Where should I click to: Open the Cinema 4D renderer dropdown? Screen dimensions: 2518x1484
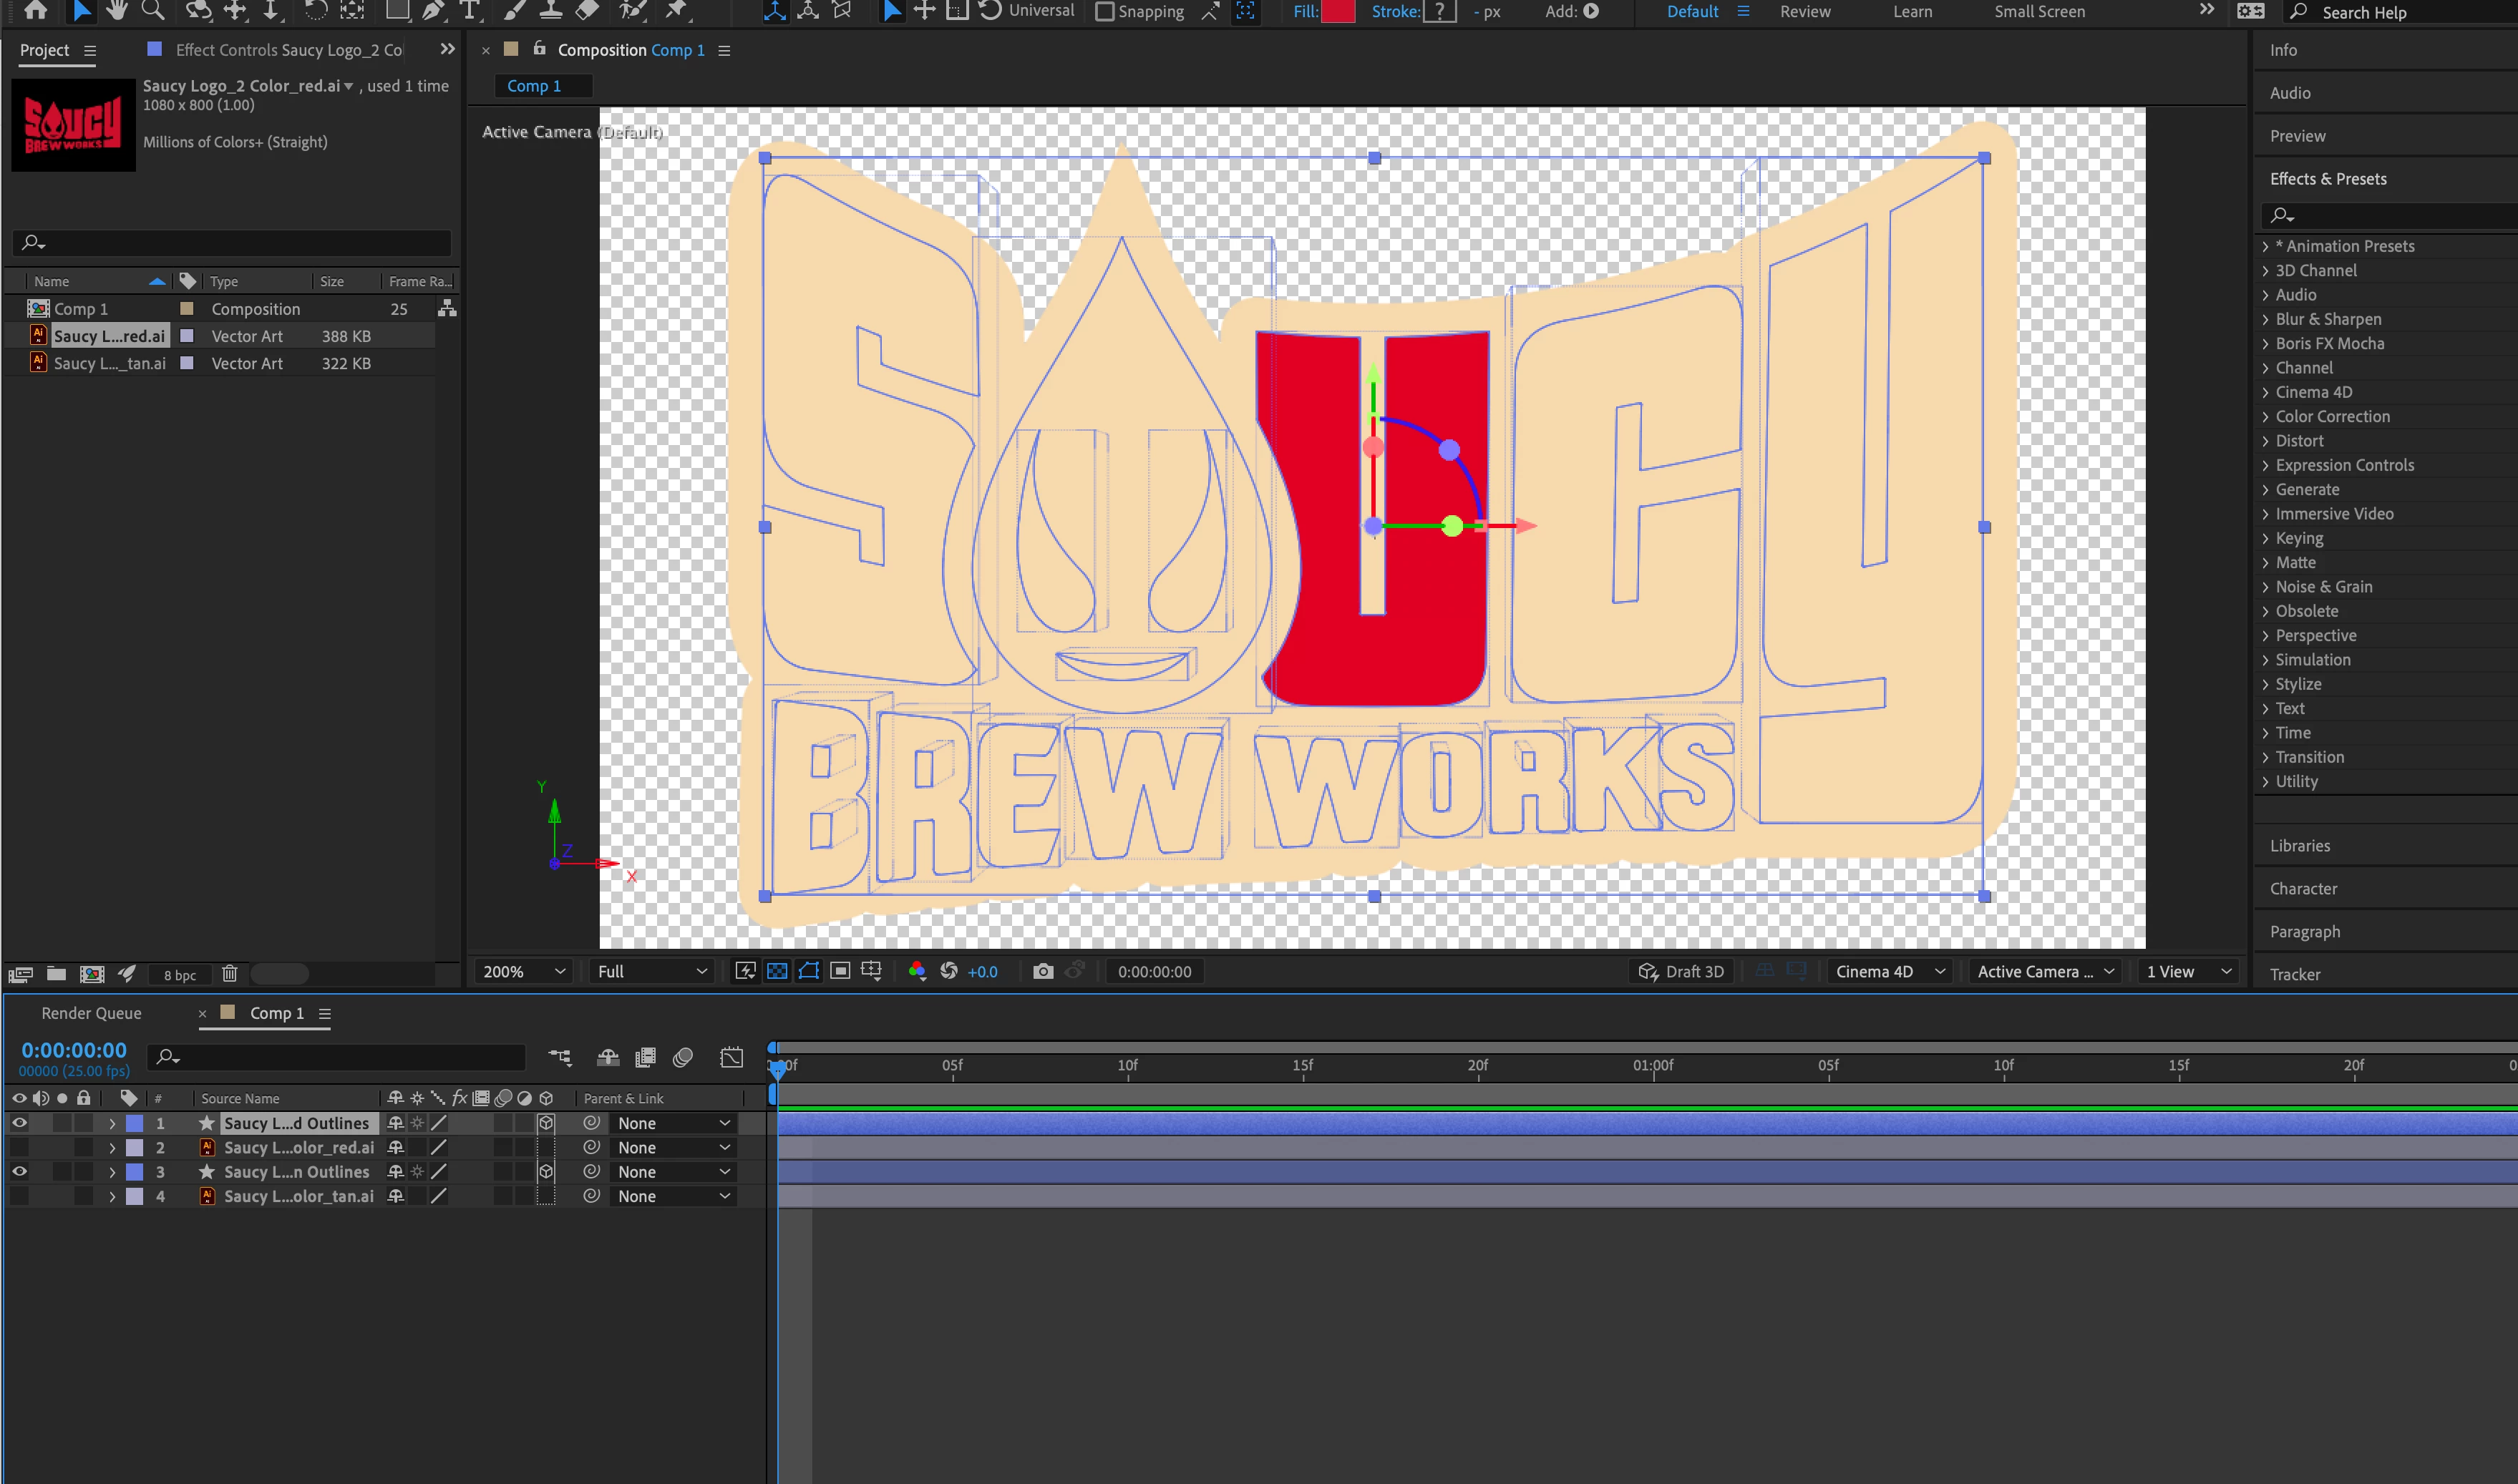coord(1889,971)
